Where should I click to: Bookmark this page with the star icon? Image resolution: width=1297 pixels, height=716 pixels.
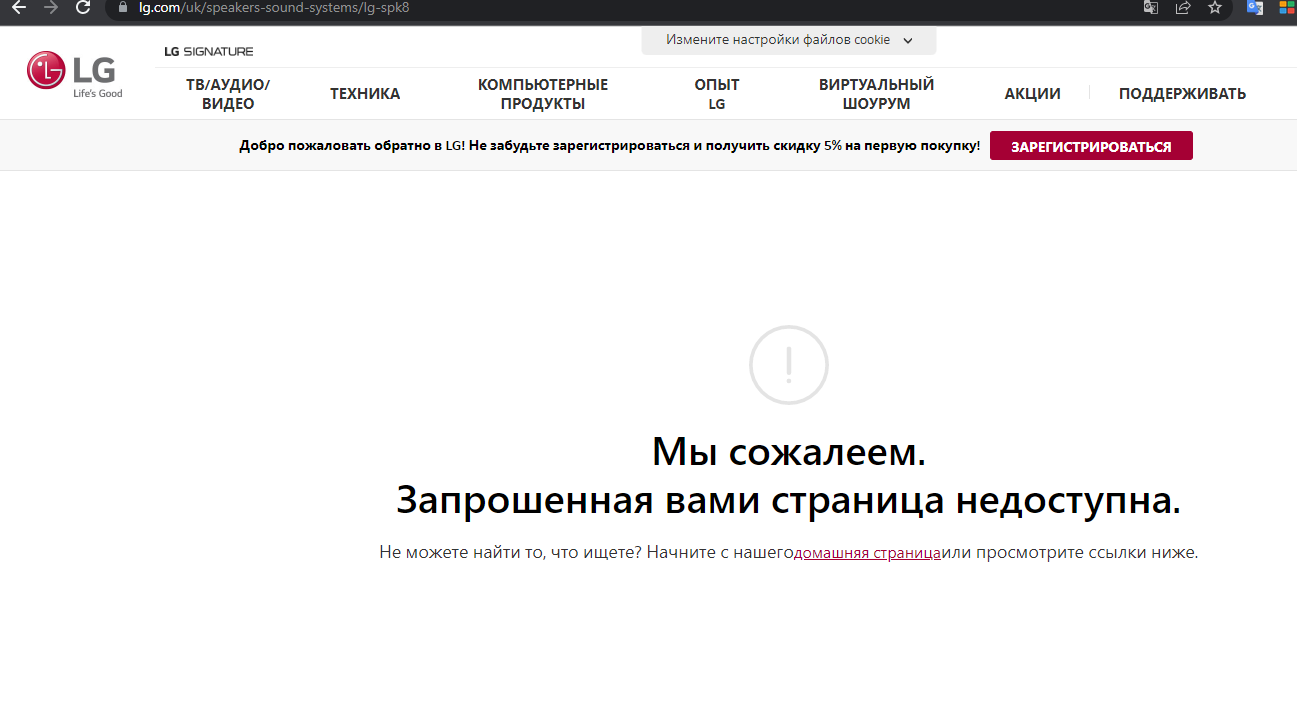click(1215, 7)
